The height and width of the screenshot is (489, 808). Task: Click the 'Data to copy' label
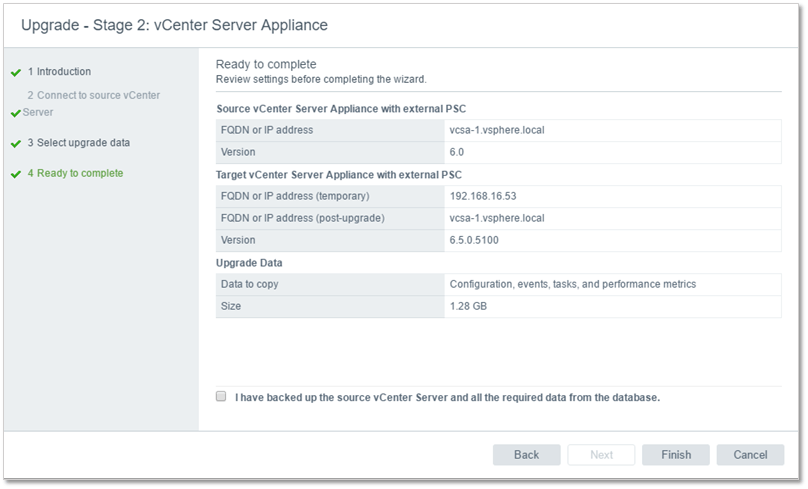249,284
